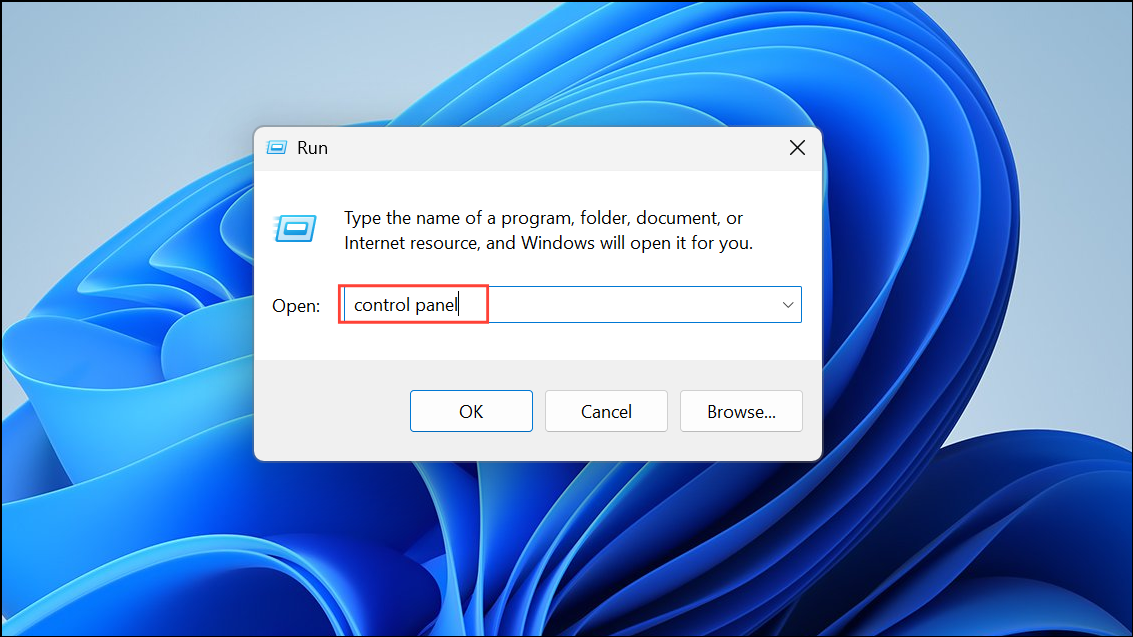Click the "Run" title text
Screen dimensions: 1133x637
312,147
